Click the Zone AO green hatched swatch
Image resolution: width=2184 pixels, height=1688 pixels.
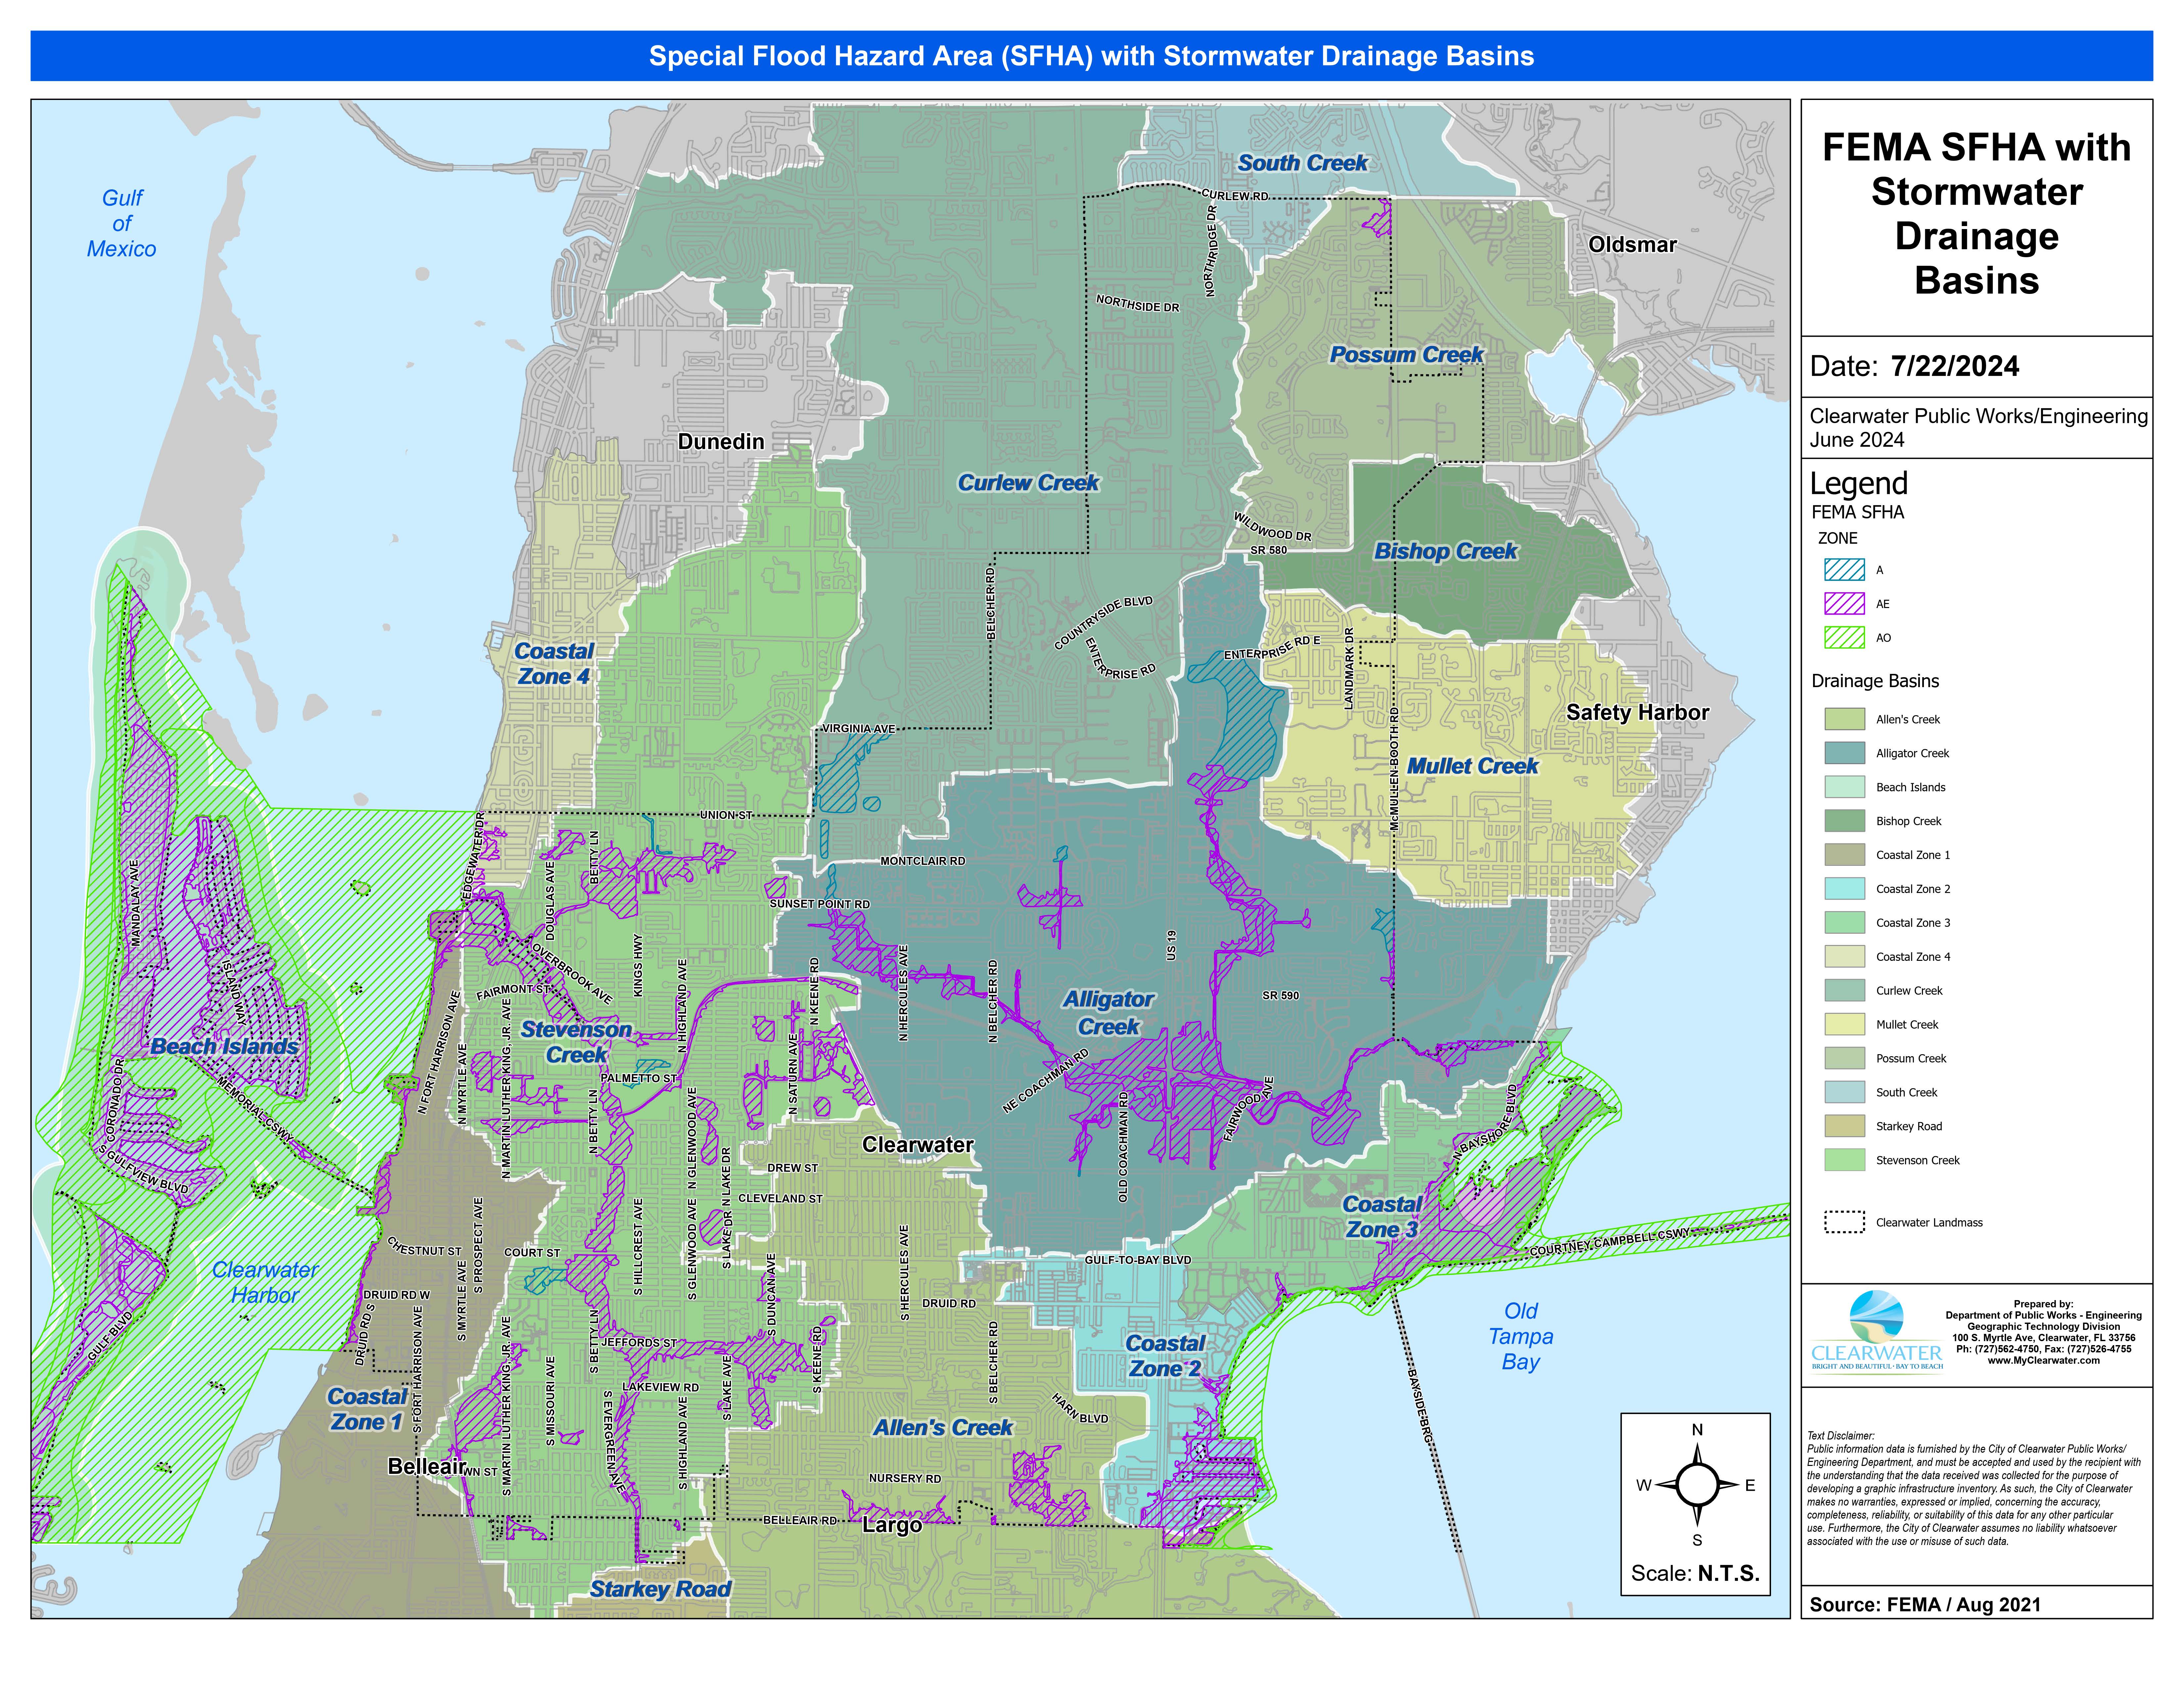click(x=1844, y=638)
